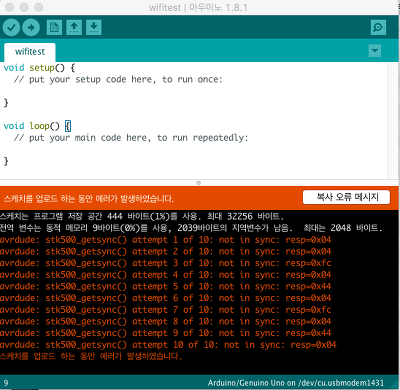Click the 'put your setup code here' comment
400x390 pixels.
click(118, 79)
